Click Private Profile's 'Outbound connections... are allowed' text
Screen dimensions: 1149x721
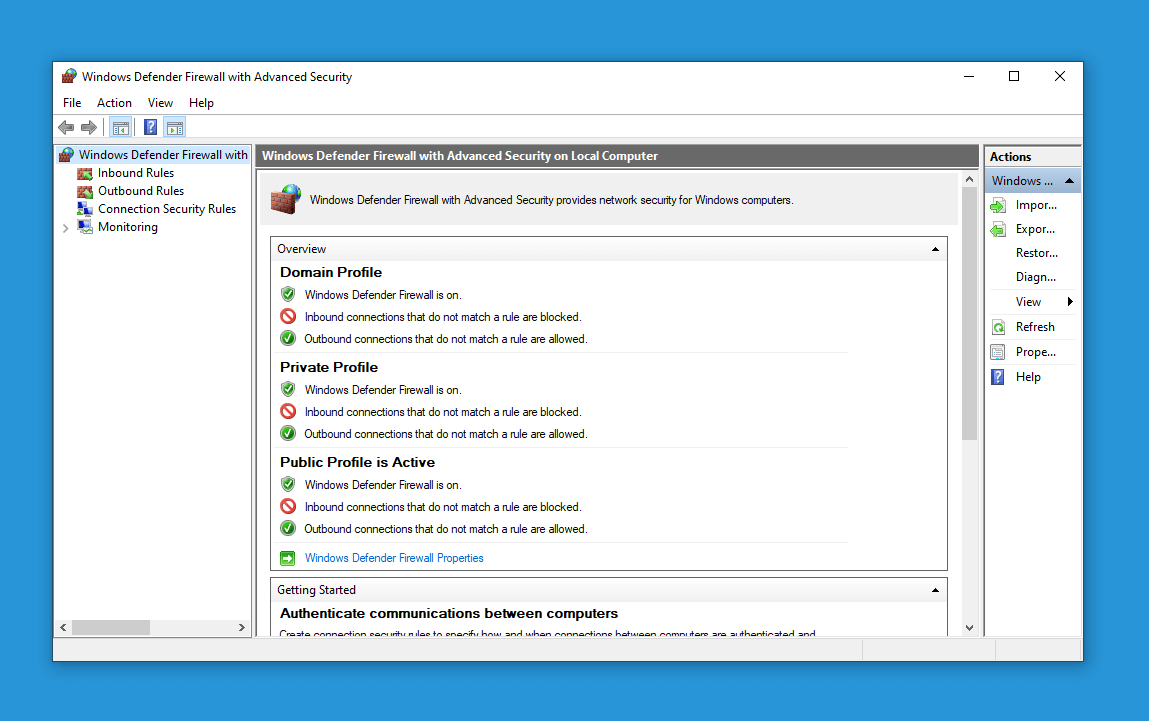tap(446, 435)
